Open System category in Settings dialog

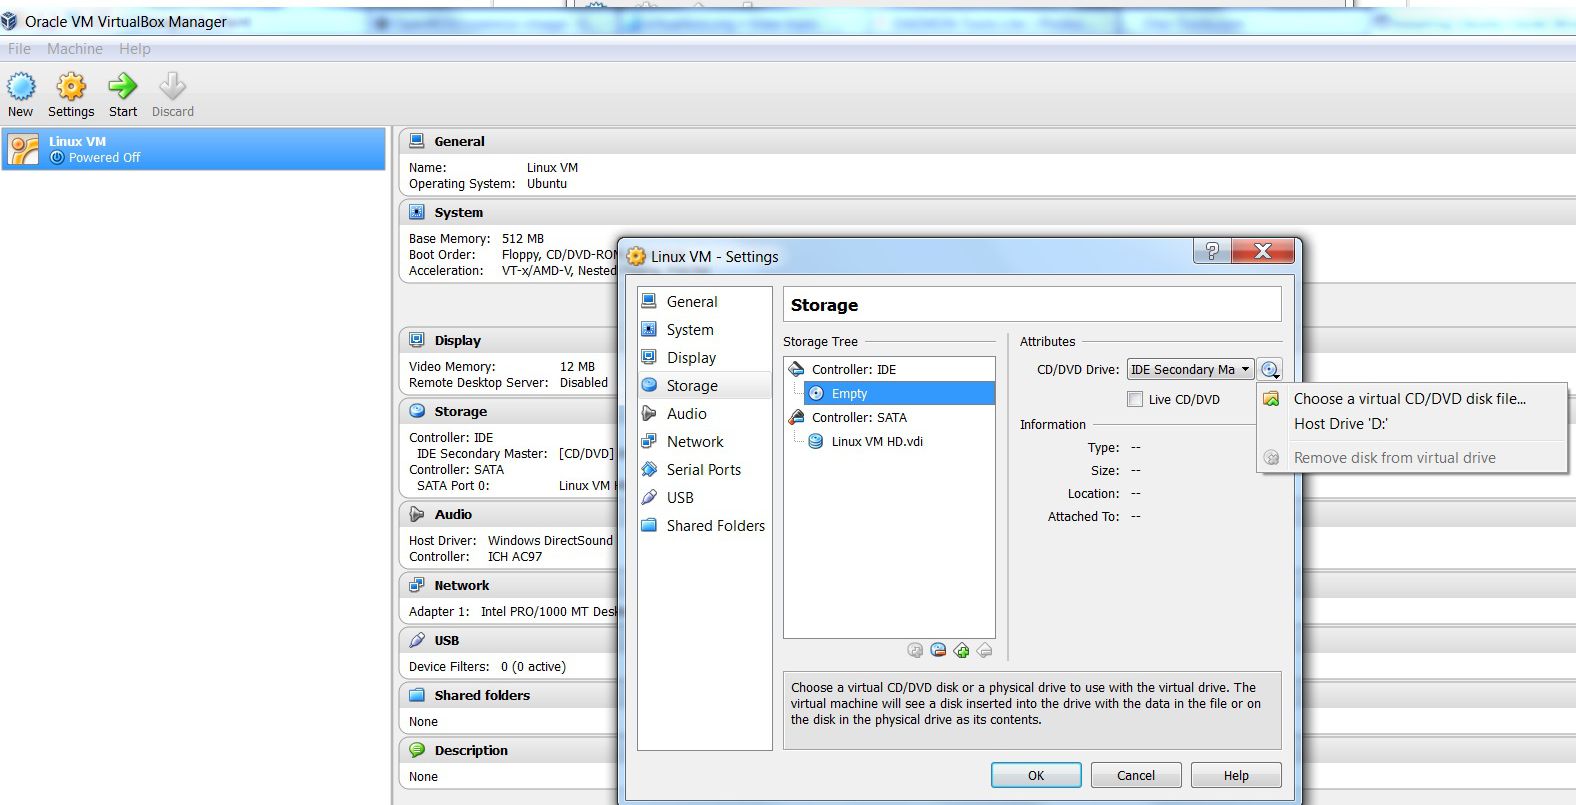click(705, 329)
